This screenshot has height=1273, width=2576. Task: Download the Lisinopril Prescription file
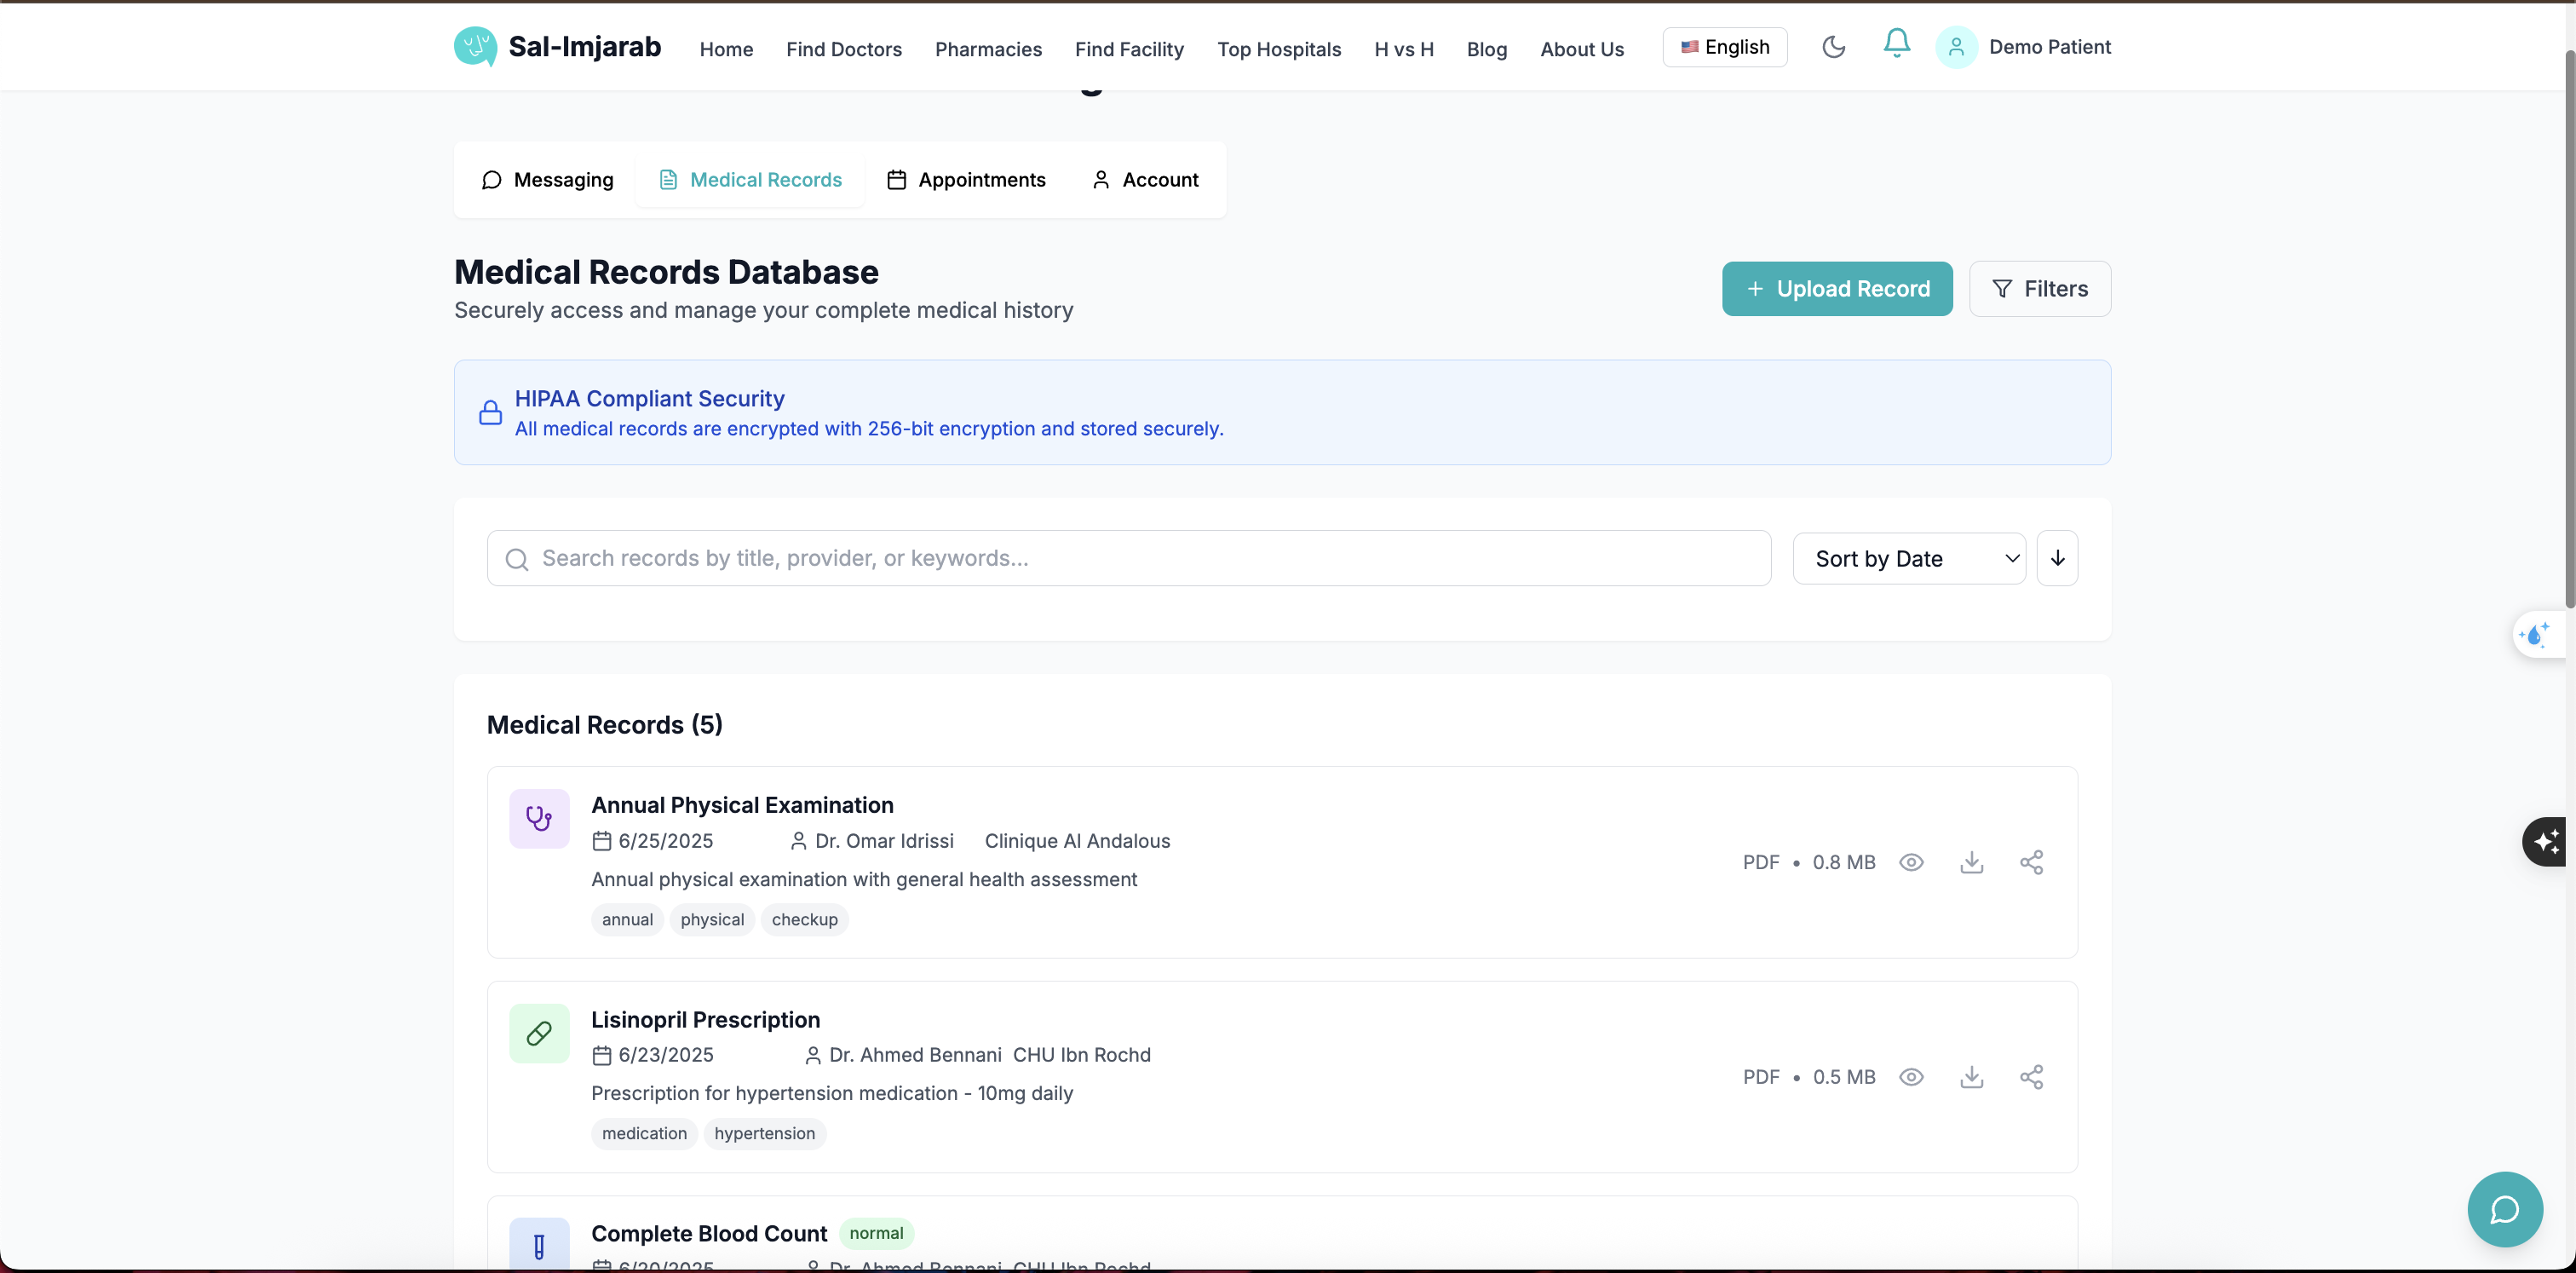pos(1971,1077)
